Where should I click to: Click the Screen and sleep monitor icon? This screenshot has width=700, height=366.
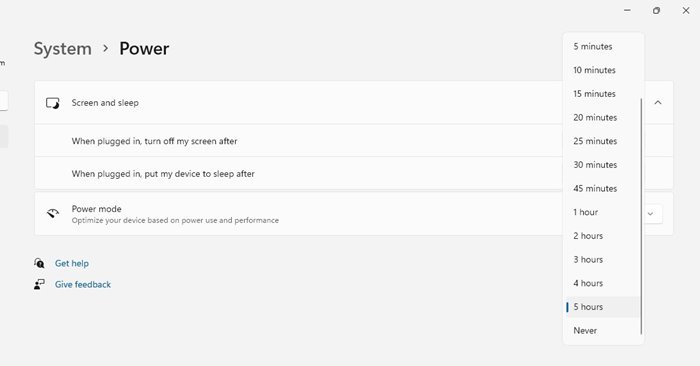(x=53, y=103)
